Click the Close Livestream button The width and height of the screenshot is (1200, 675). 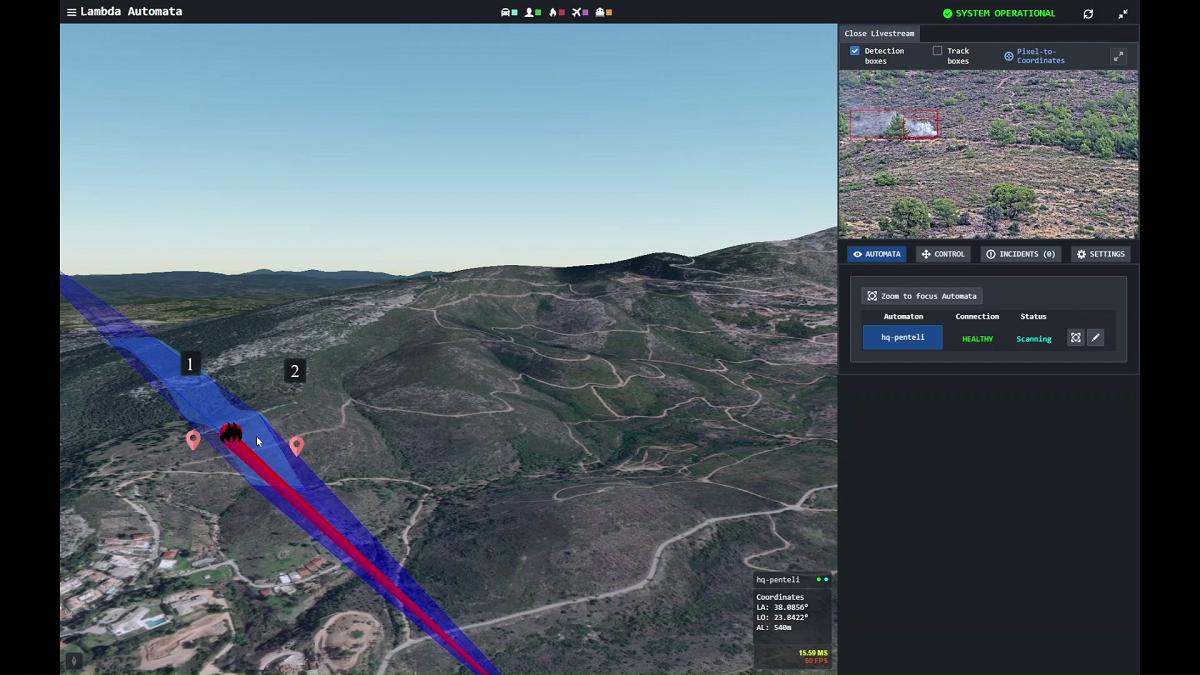pyautogui.click(x=879, y=34)
